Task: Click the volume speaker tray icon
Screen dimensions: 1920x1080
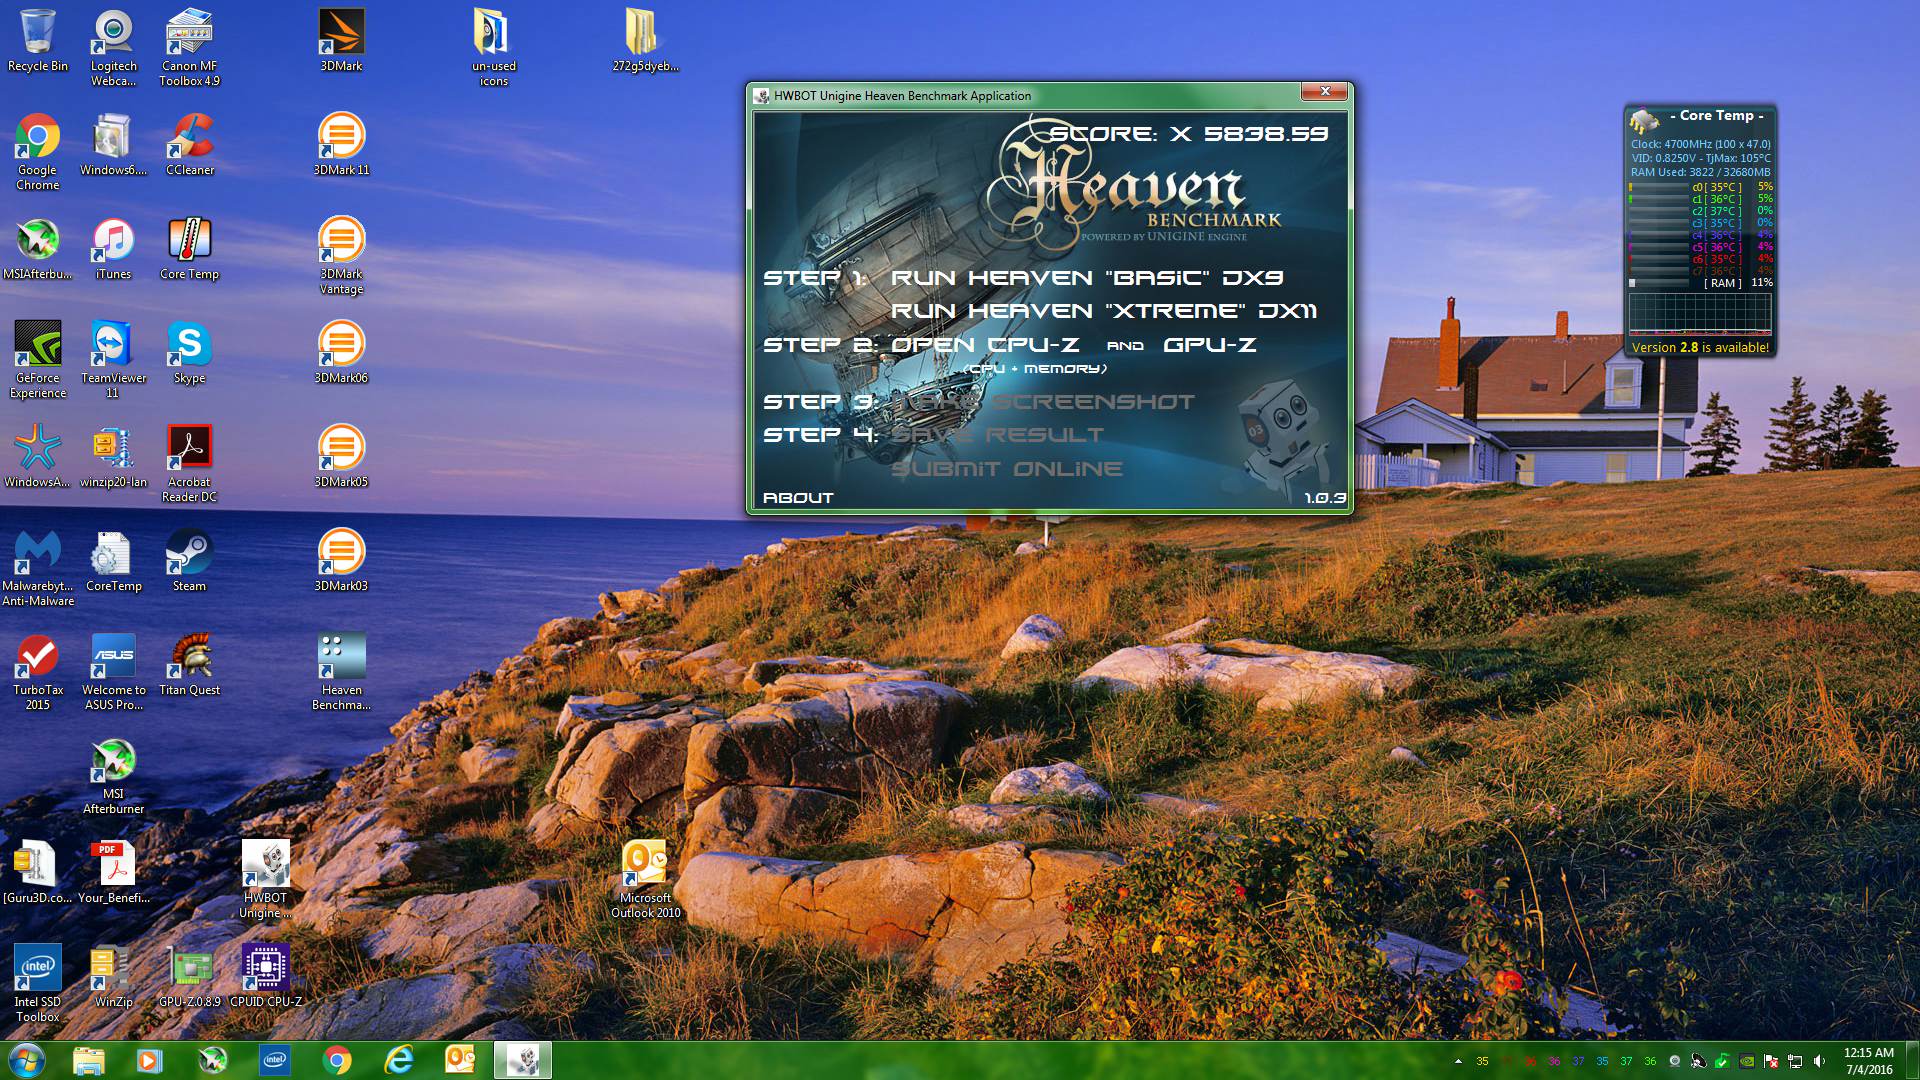Action: [x=1819, y=1061]
